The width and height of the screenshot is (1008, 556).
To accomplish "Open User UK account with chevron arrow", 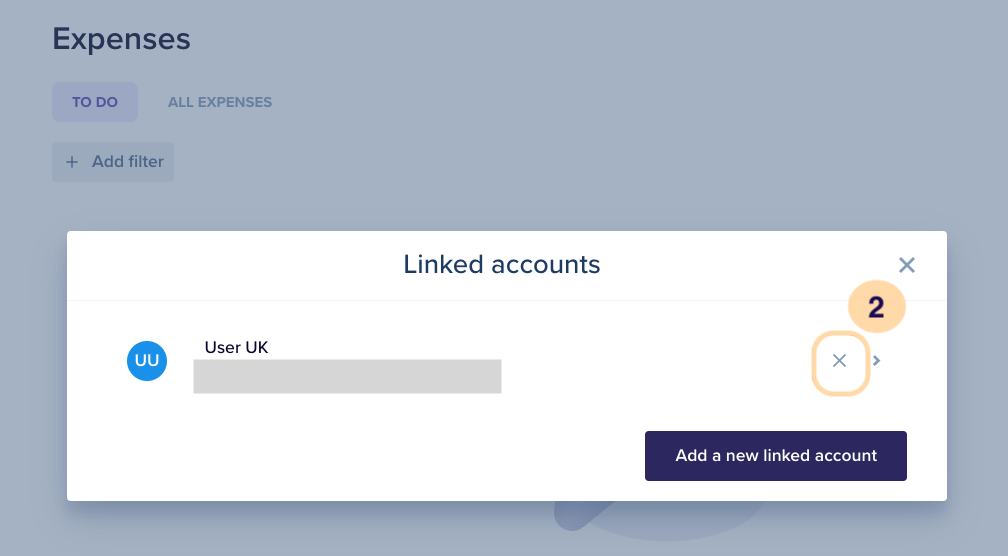I will 876,361.
